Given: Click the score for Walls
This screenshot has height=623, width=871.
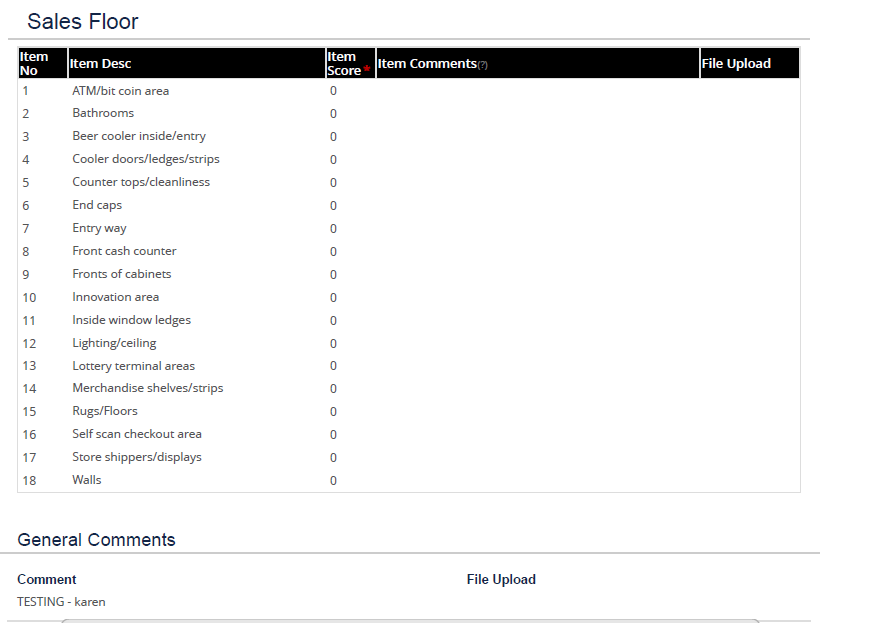Looking at the screenshot, I should click(333, 480).
